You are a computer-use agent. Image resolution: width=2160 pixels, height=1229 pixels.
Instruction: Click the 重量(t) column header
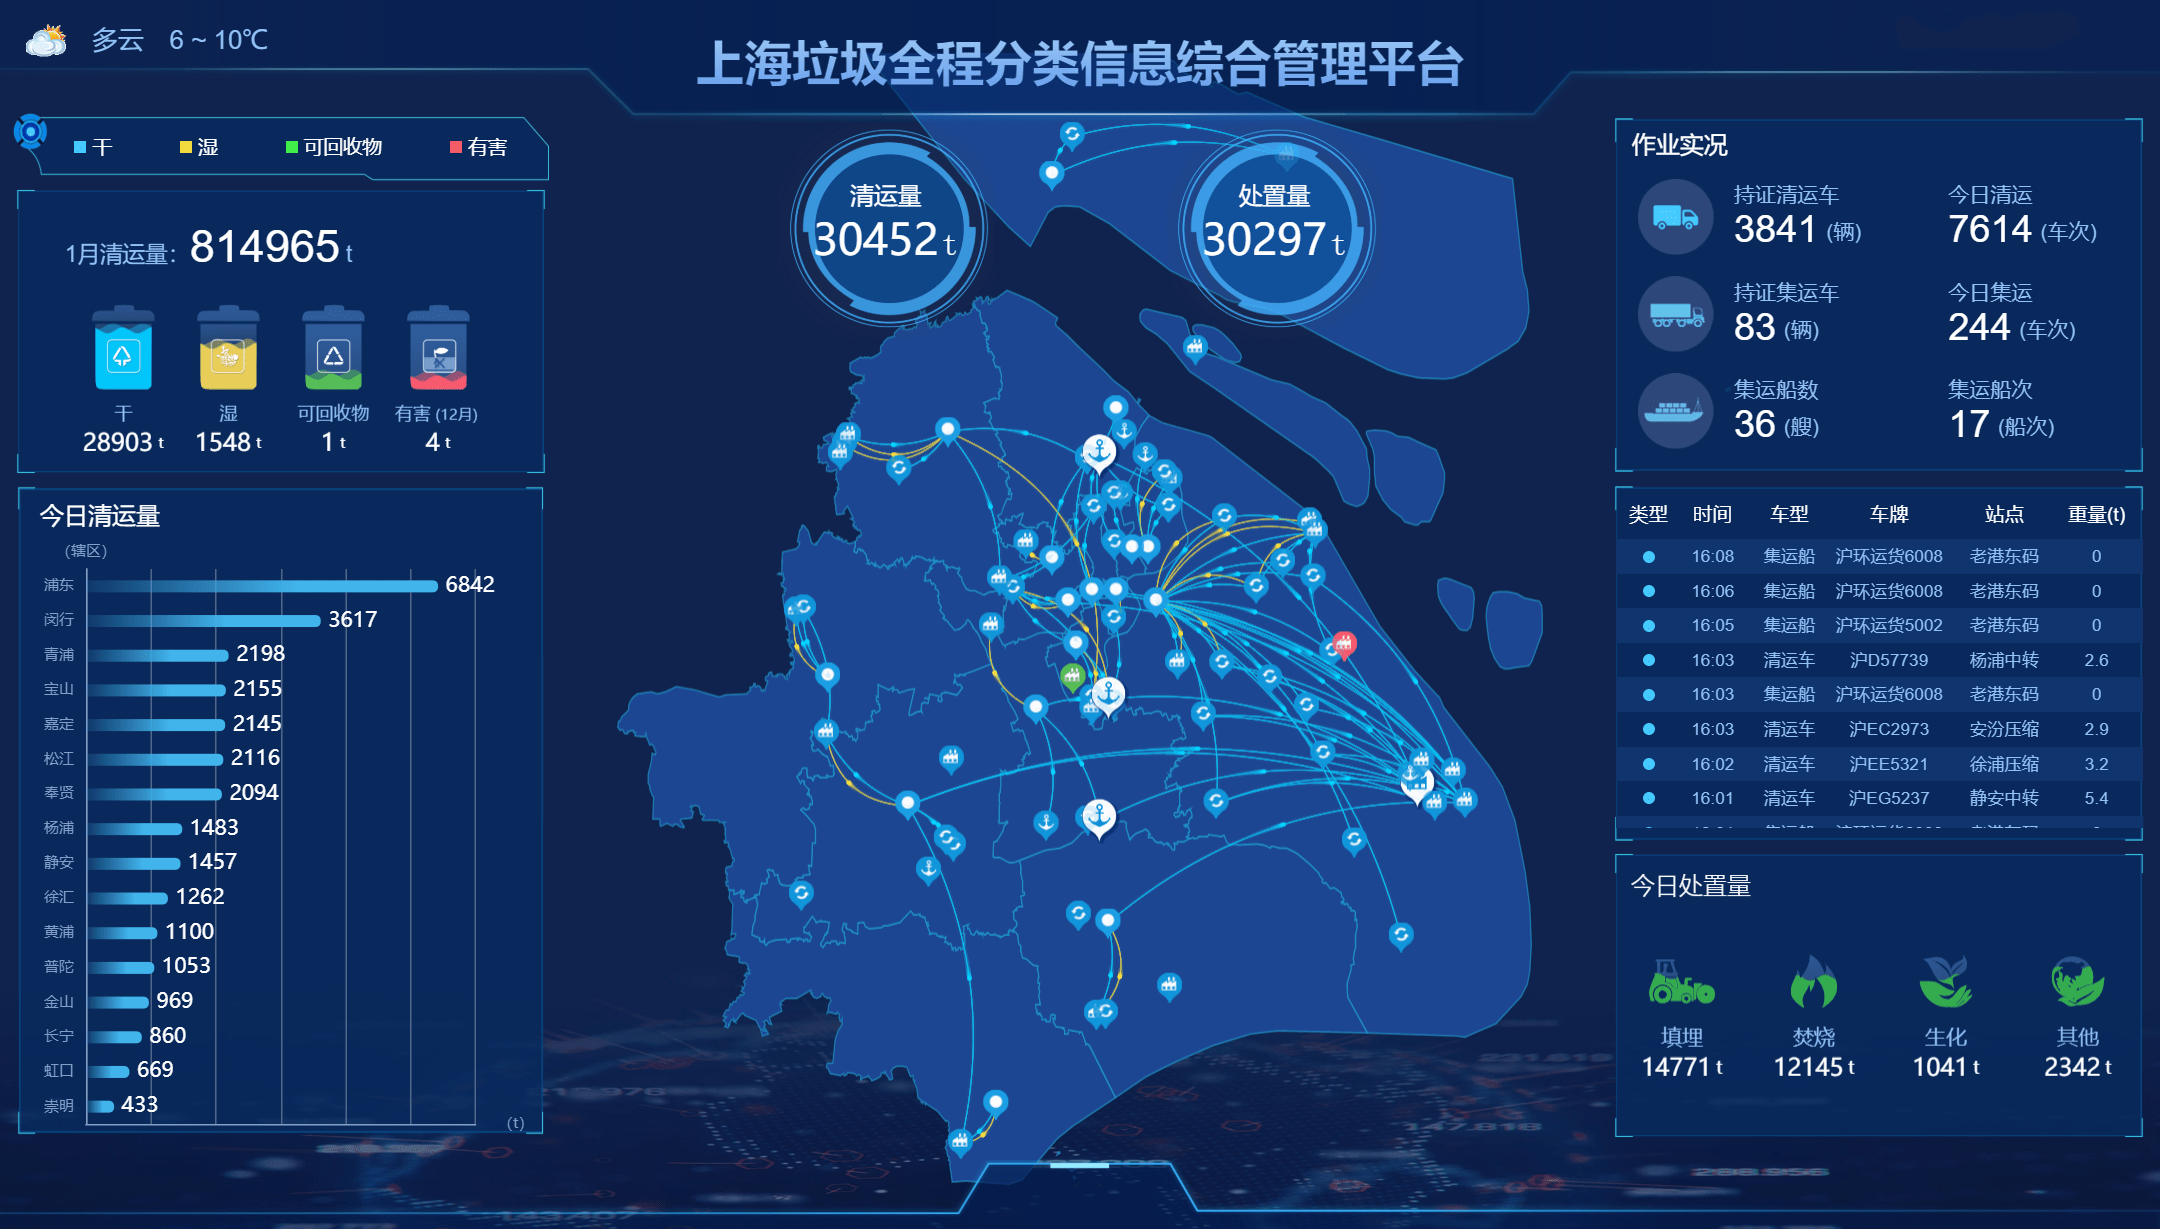(x=2096, y=514)
